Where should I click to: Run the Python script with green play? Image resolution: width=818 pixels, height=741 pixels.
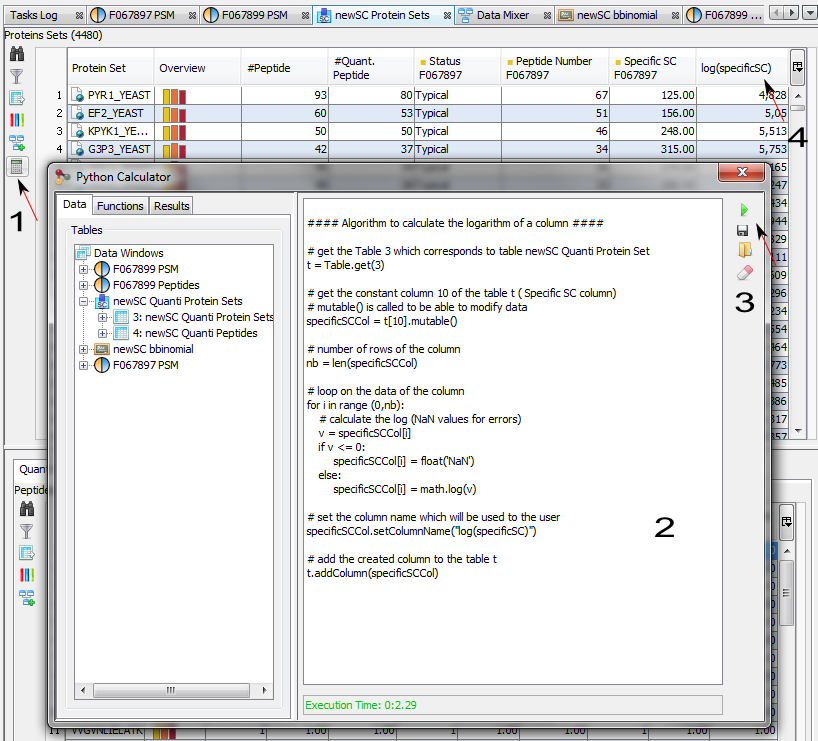(x=743, y=210)
